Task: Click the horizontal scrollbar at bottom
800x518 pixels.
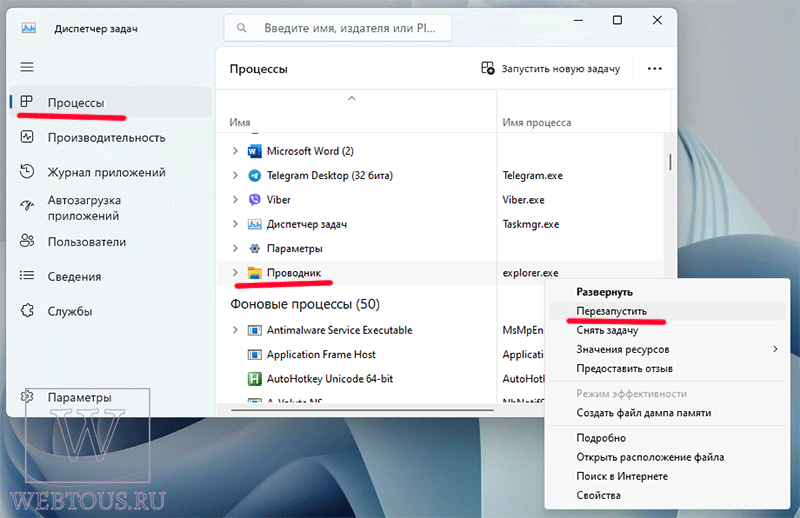Action: coord(362,410)
